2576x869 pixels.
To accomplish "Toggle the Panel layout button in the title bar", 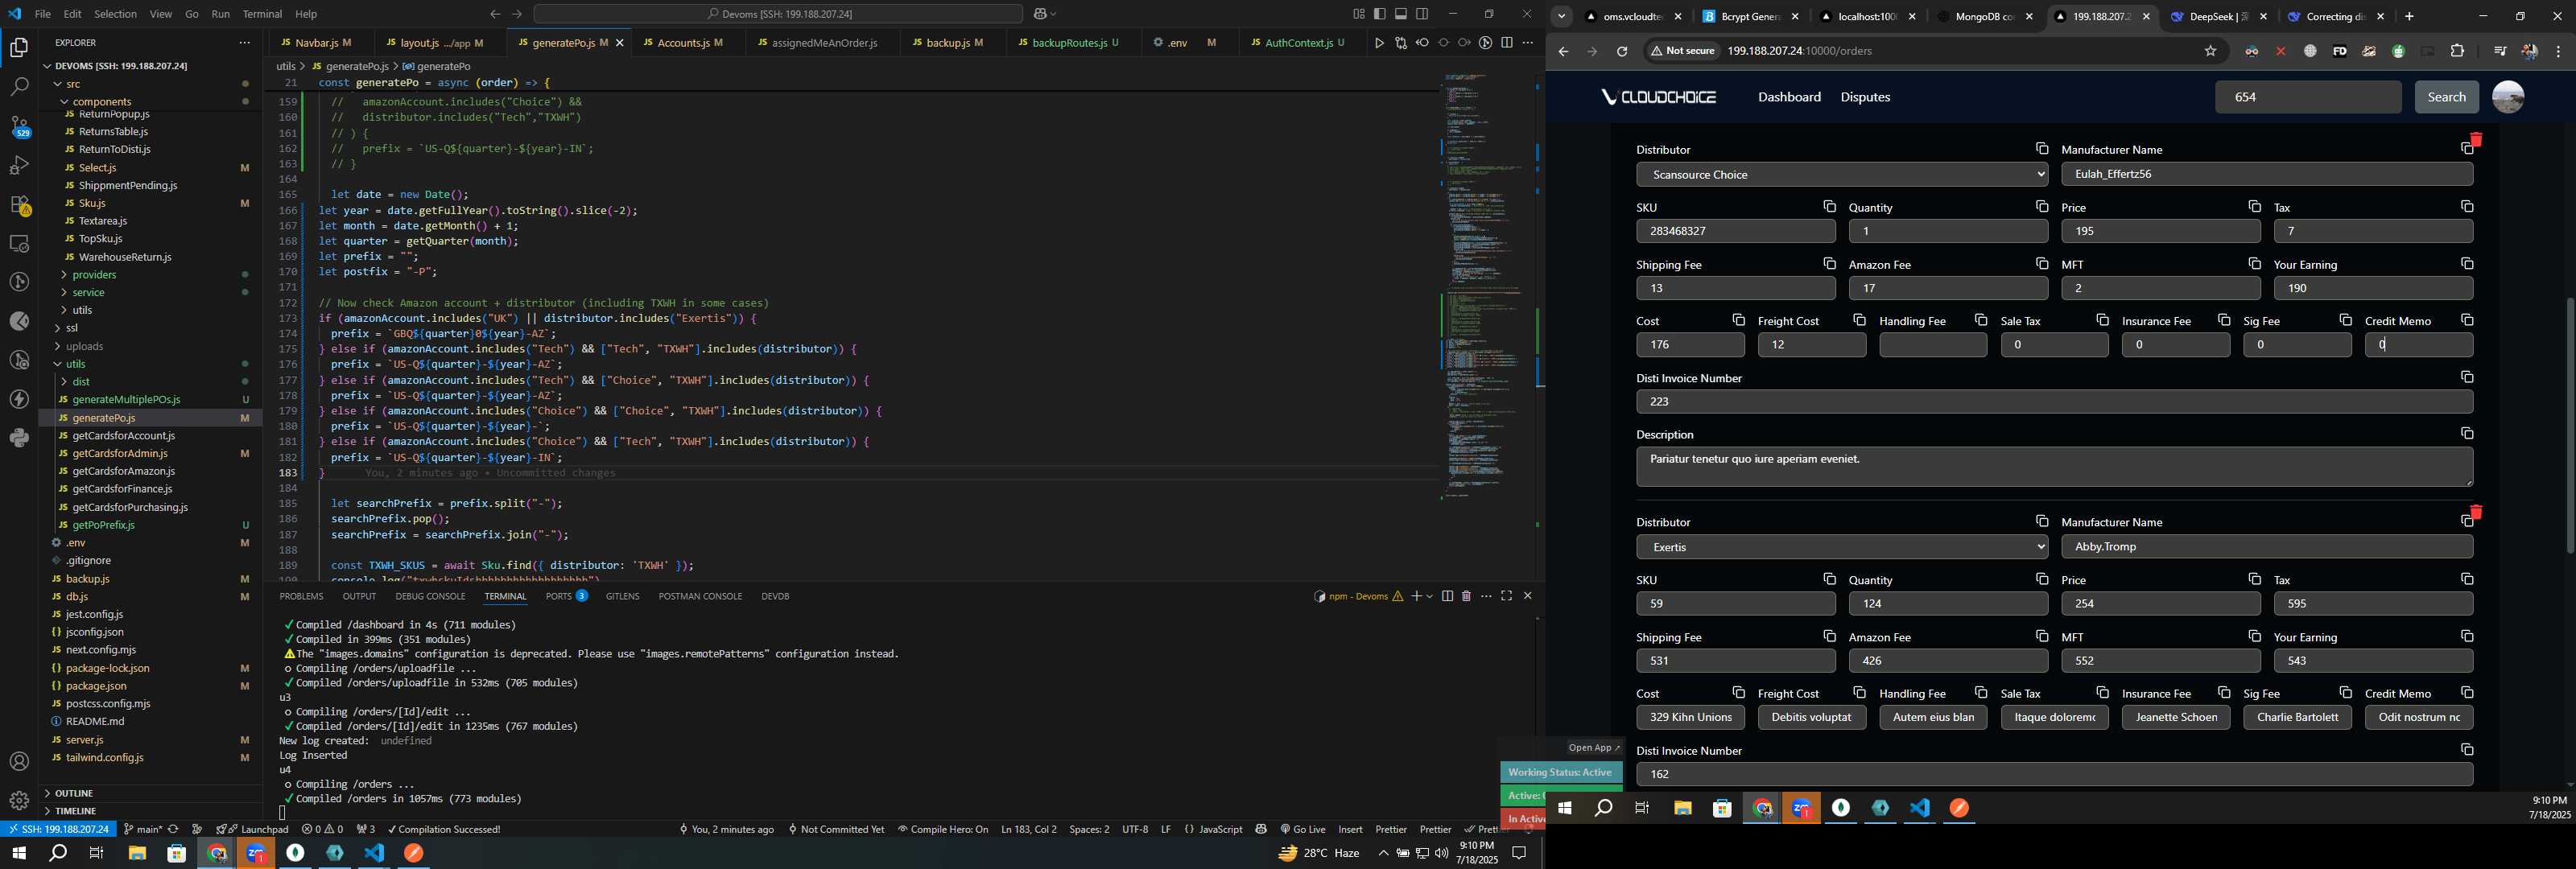I will (x=1401, y=14).
